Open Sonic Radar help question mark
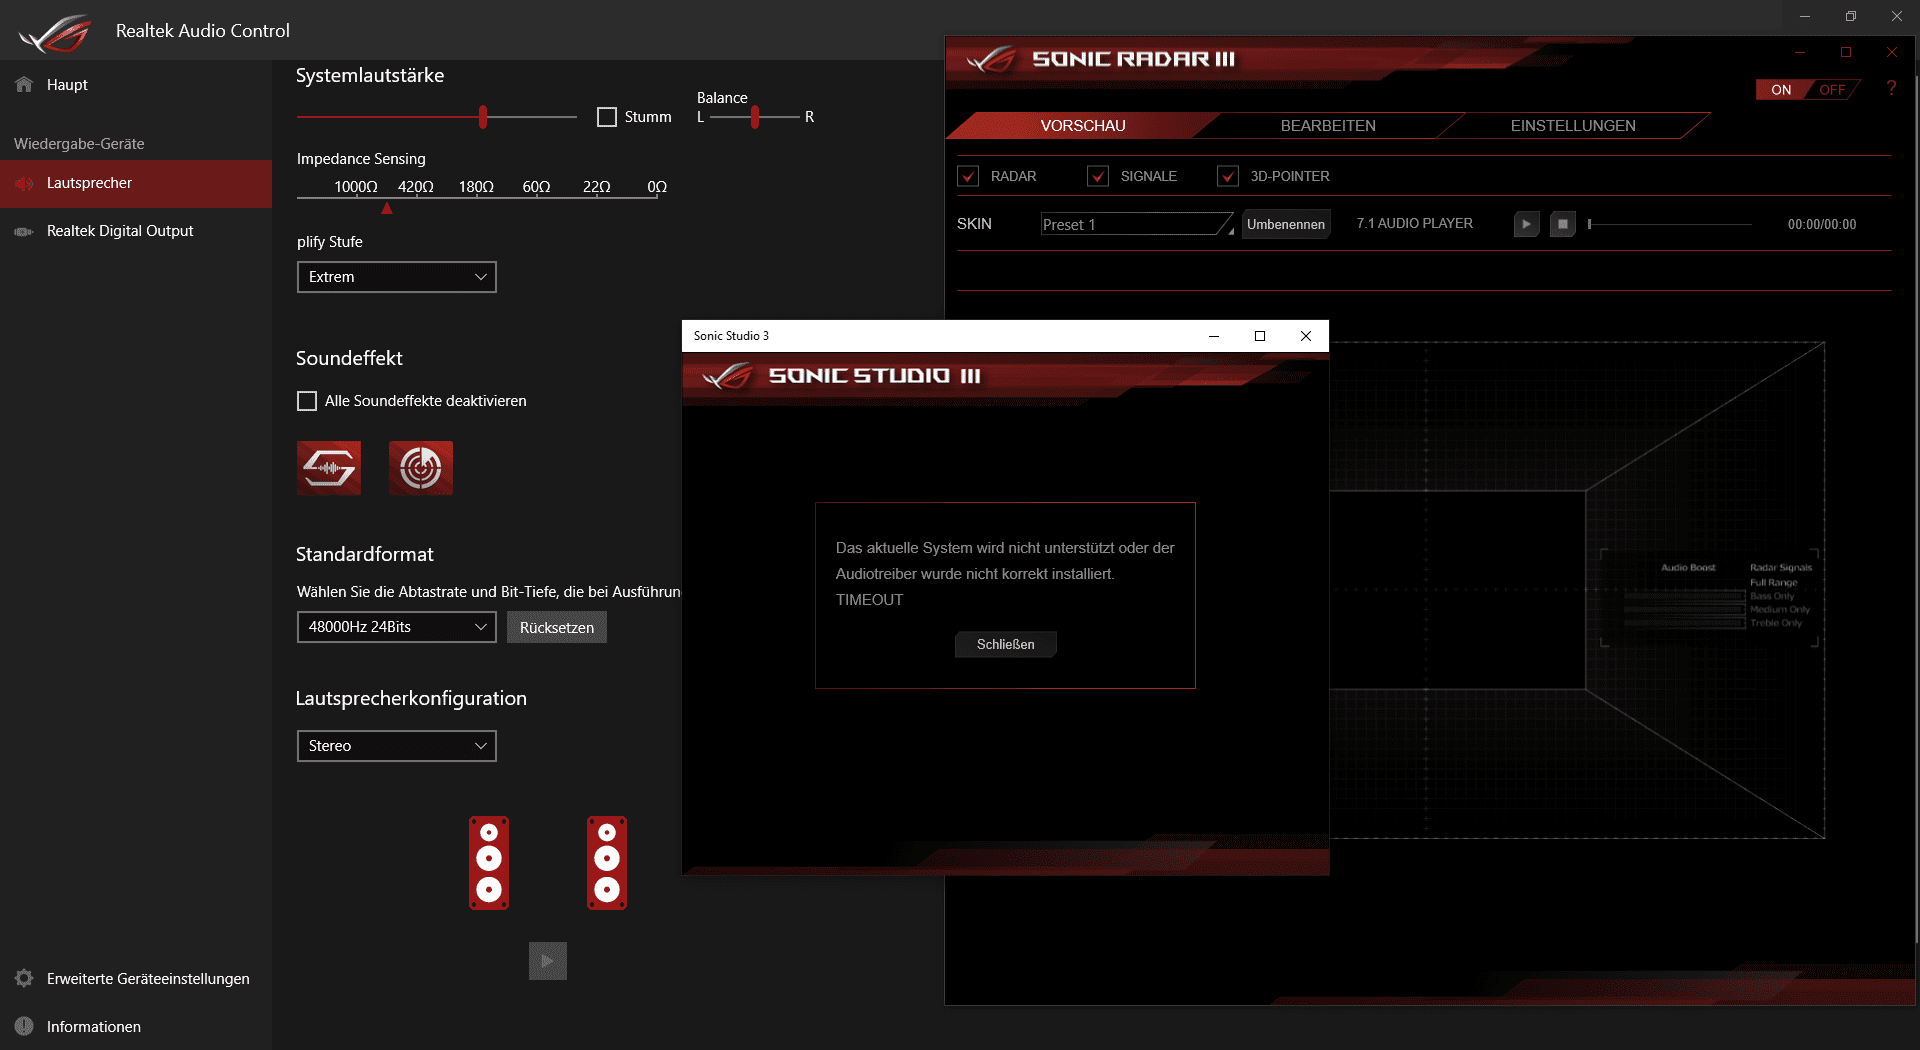1920x1050 pixels. (x=1891, y=89)
